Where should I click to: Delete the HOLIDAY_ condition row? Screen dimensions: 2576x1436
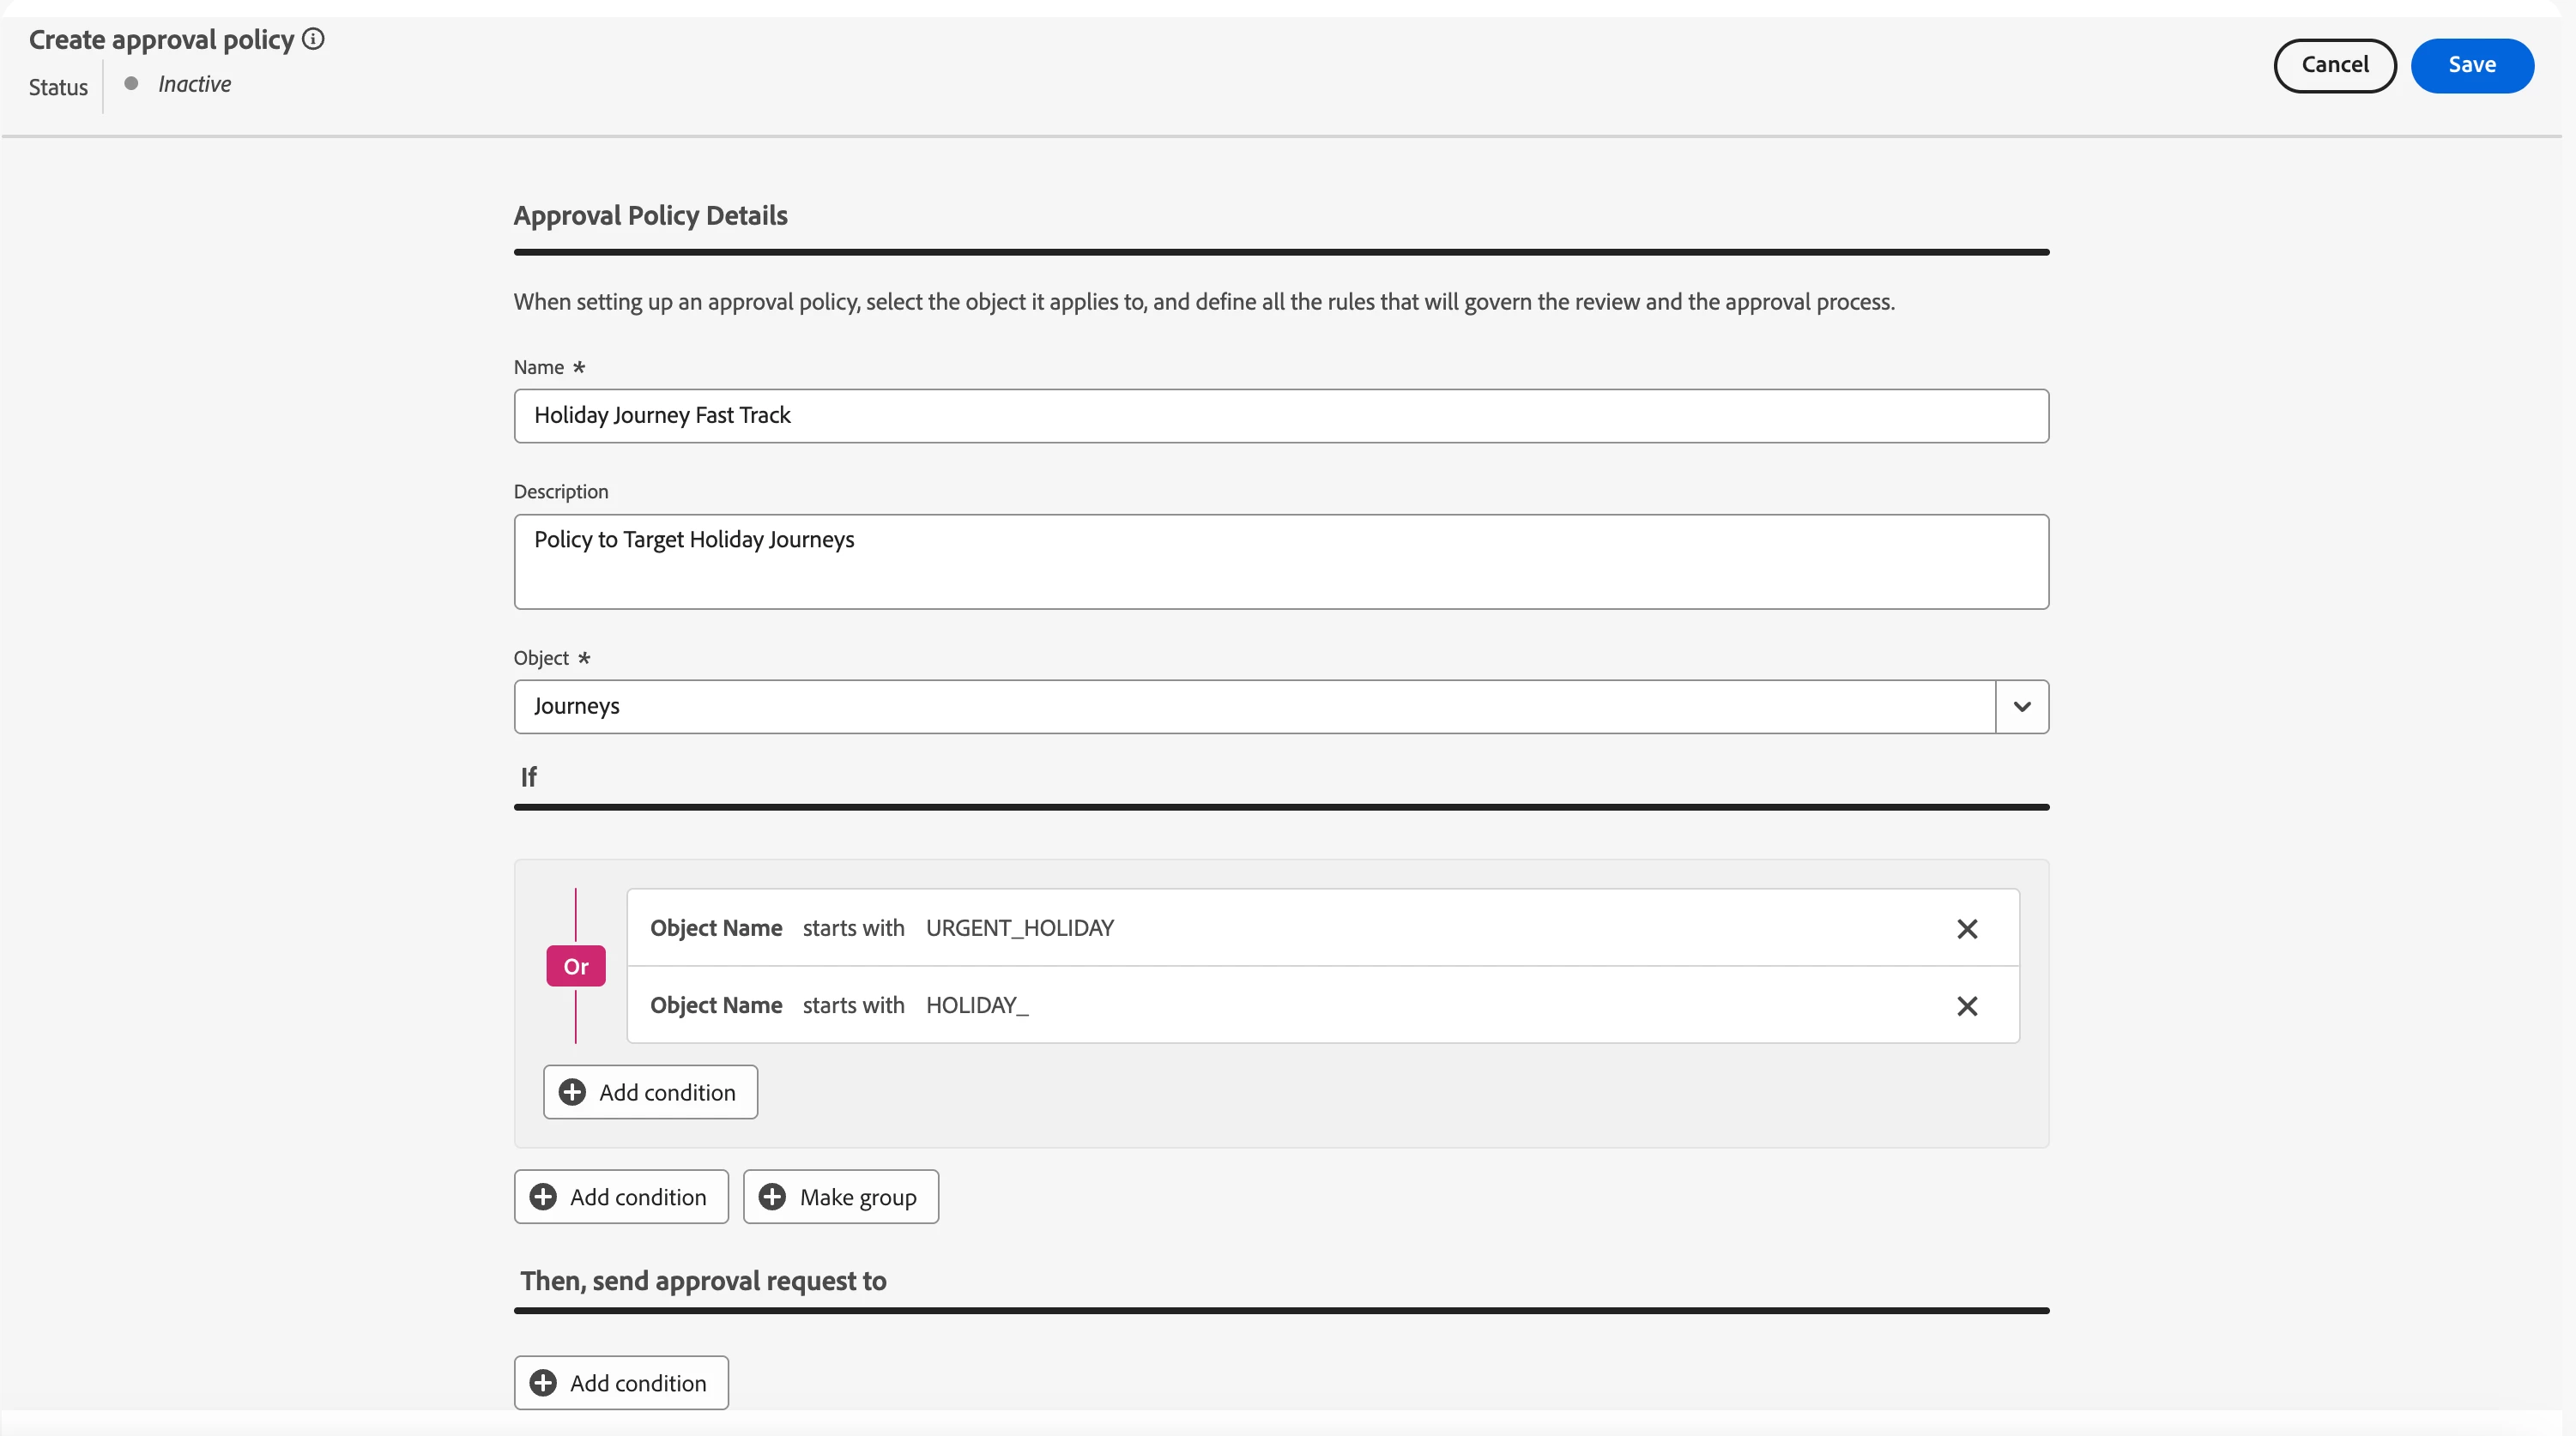1966,1006
